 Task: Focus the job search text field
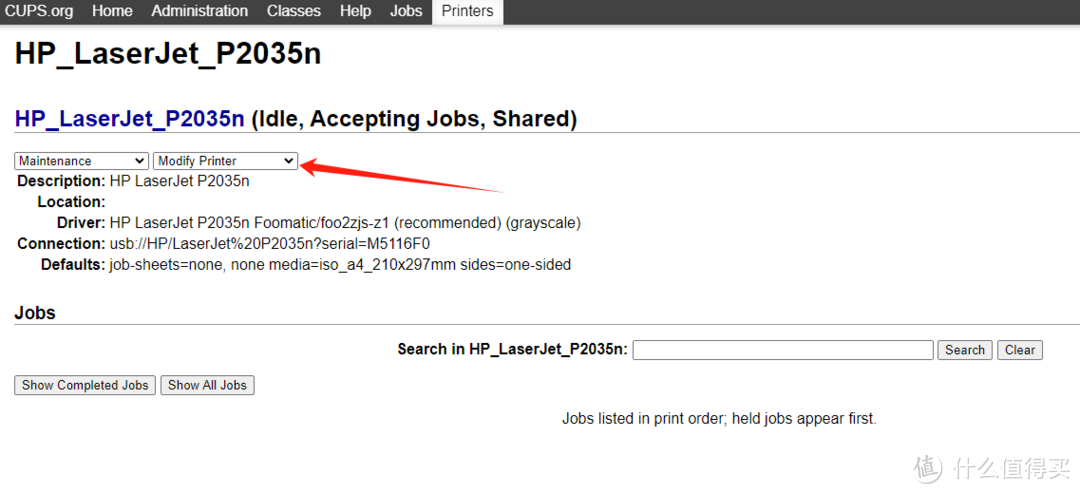pyautogui.click(x=782, y=350)
